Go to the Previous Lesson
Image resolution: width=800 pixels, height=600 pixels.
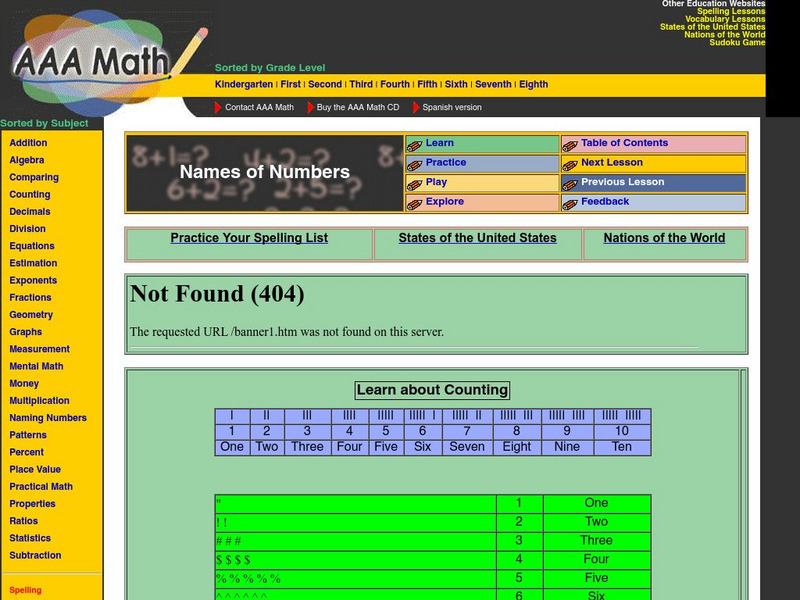[622, 182]
